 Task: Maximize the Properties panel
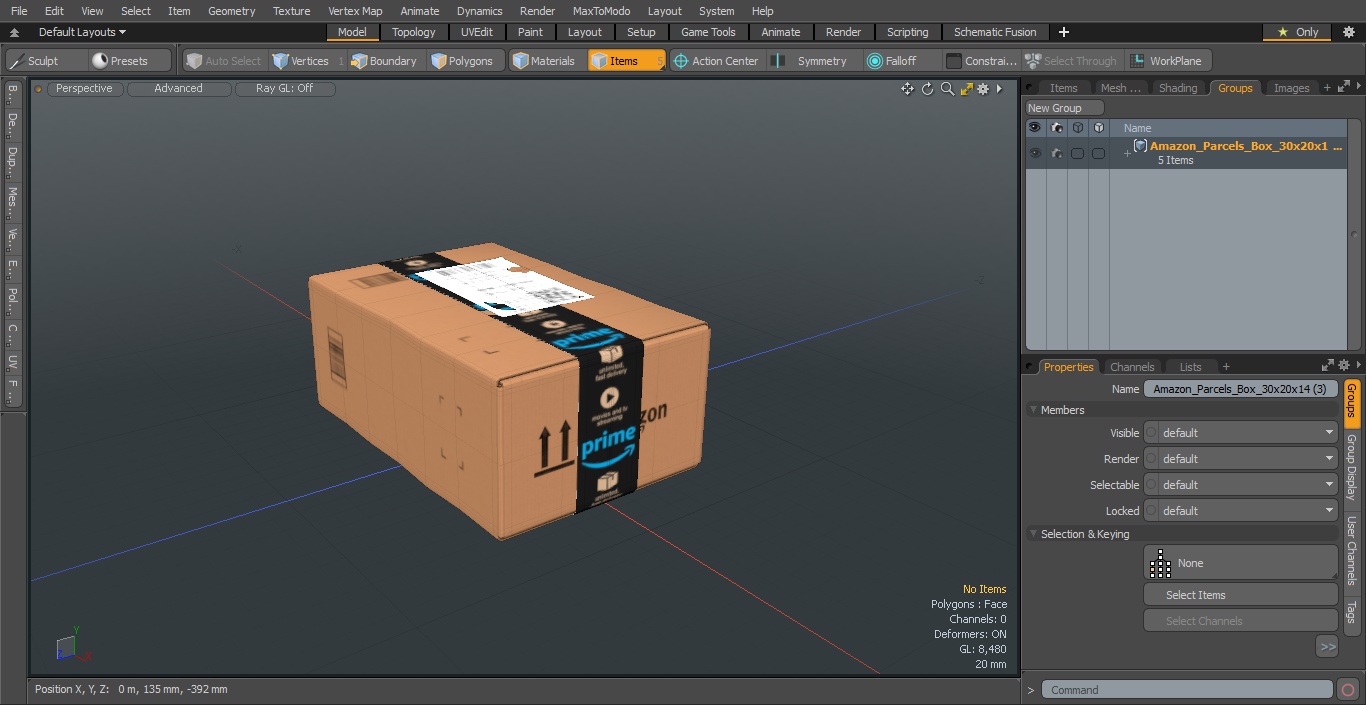tap(1328, 366)
